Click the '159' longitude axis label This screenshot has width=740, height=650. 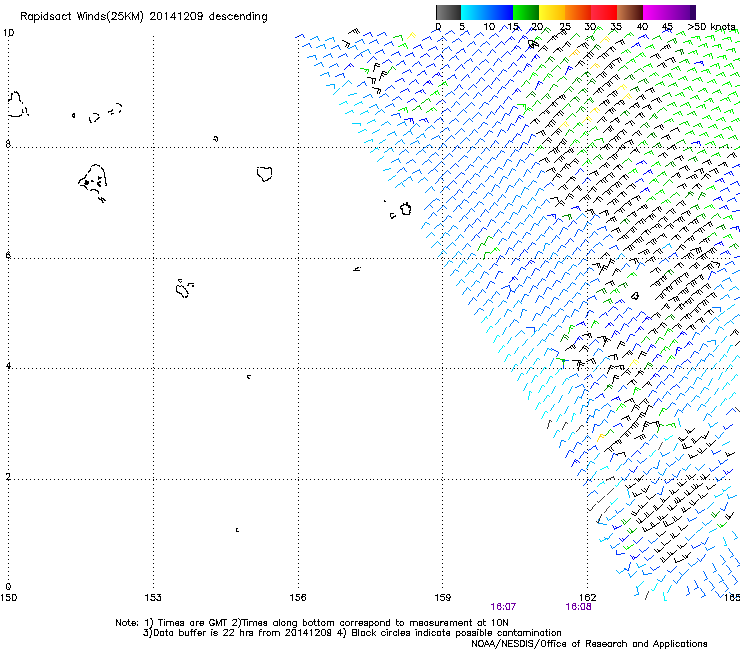click(443, 598)
